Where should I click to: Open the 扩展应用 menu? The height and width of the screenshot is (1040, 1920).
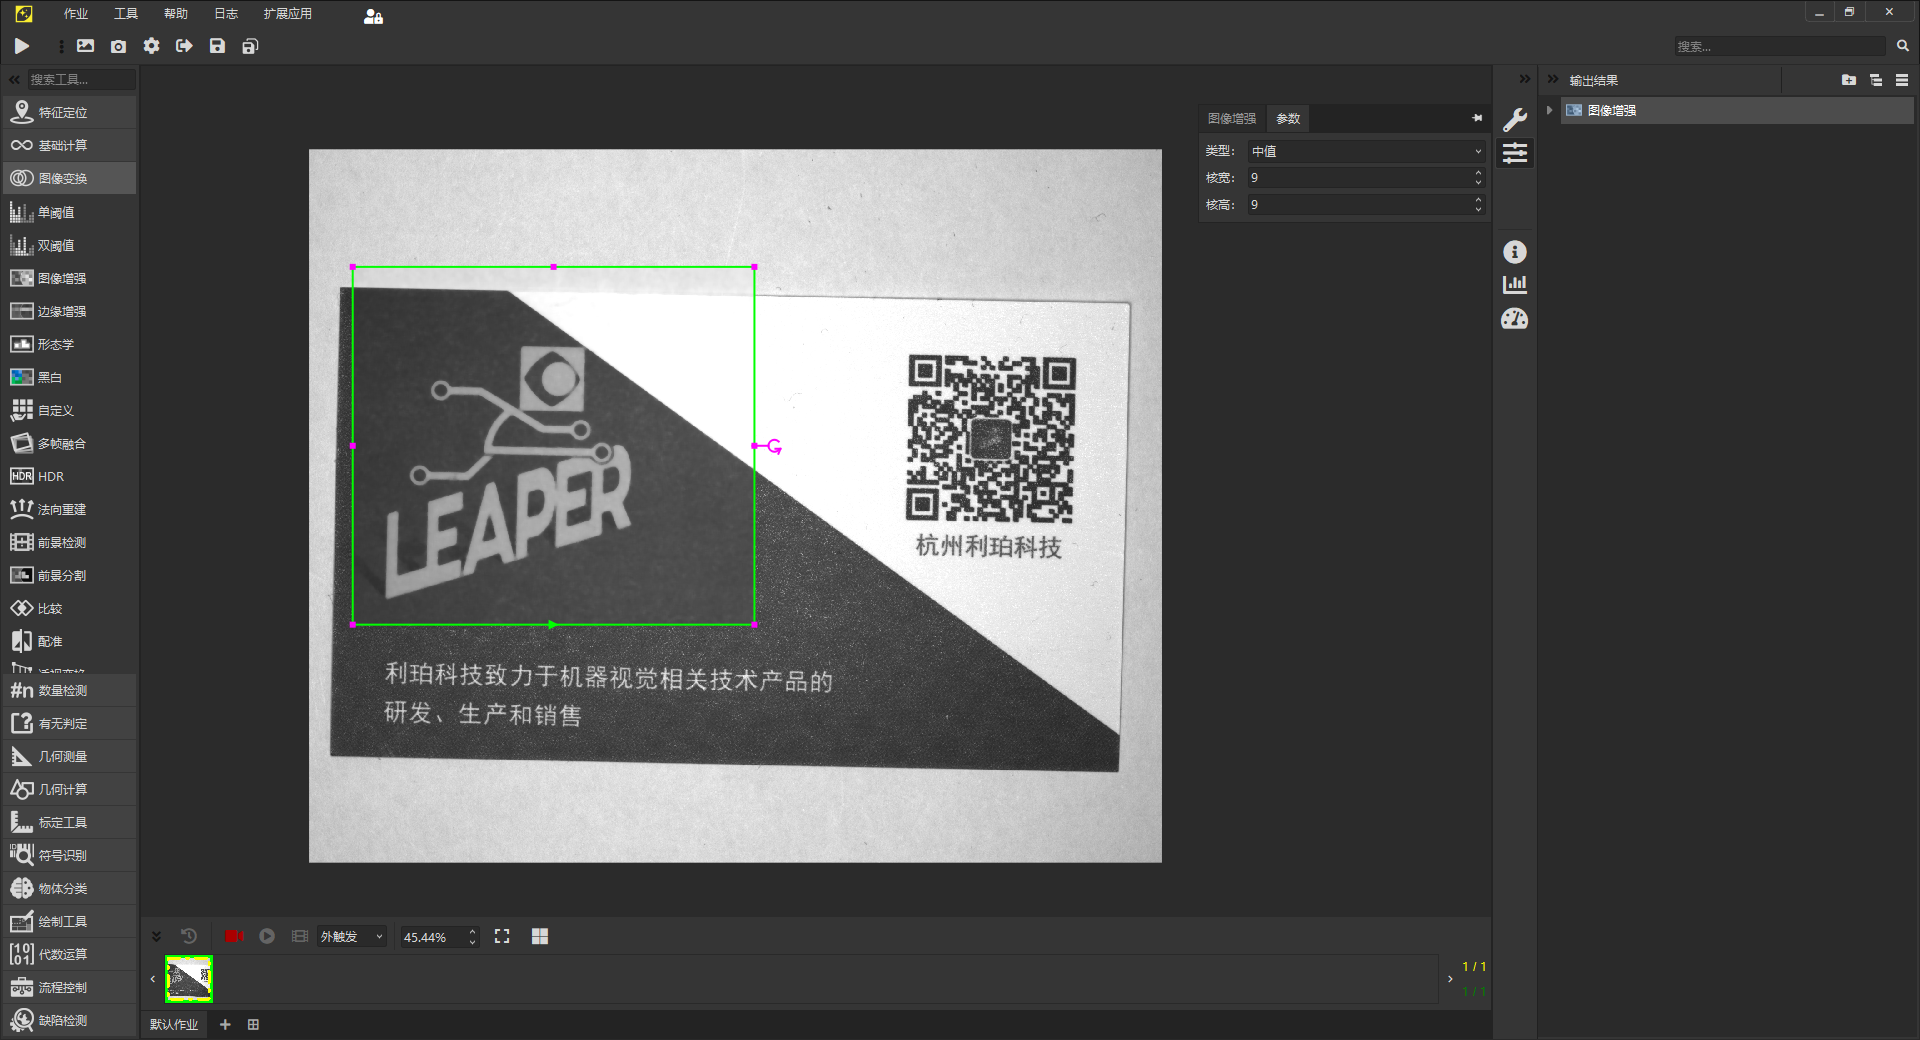click(287, 14)
